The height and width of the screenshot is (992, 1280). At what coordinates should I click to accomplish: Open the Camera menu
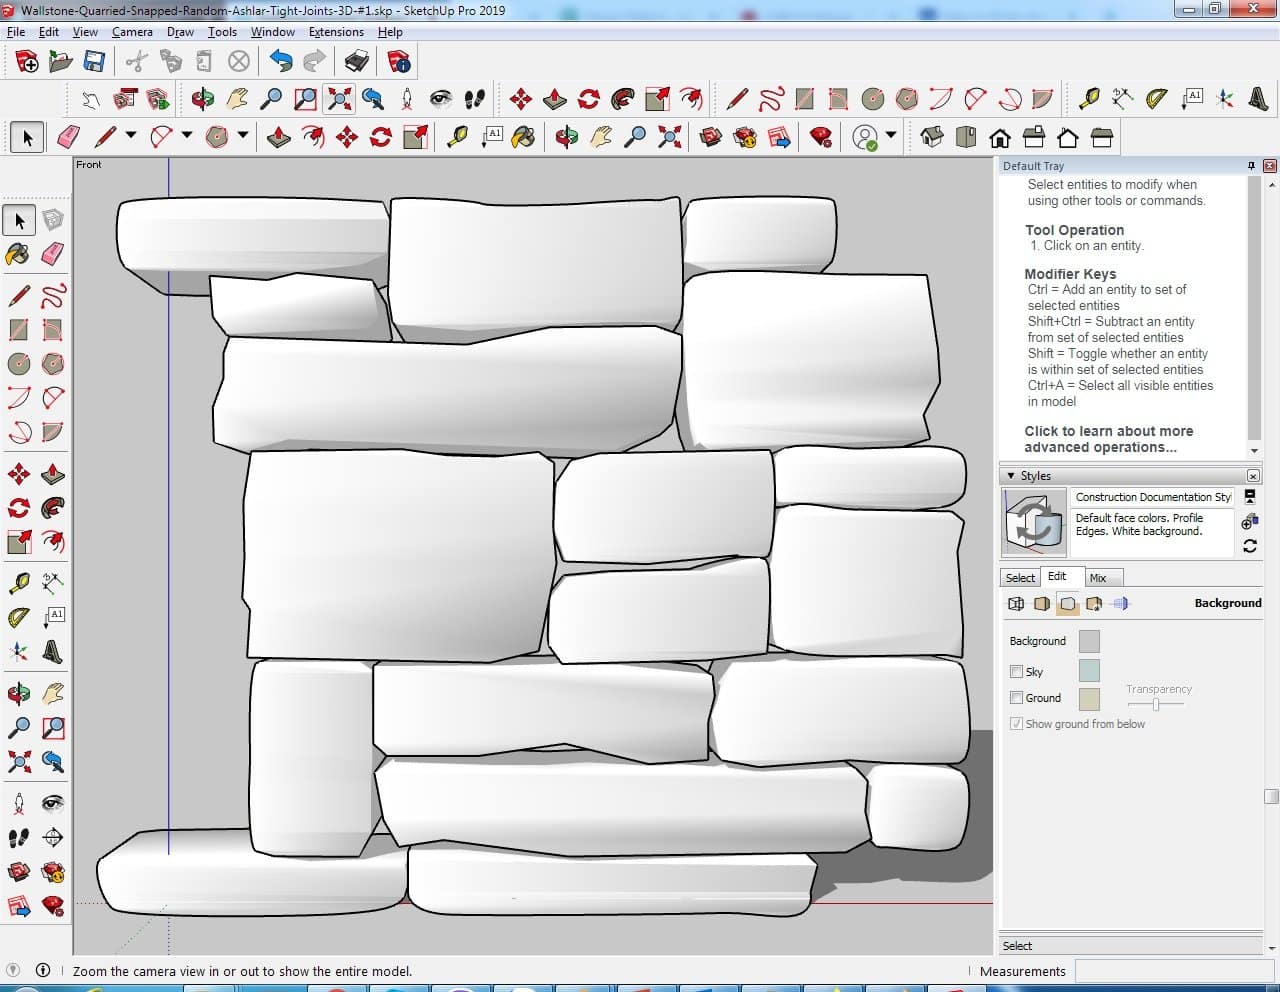(x=132, y=32)
